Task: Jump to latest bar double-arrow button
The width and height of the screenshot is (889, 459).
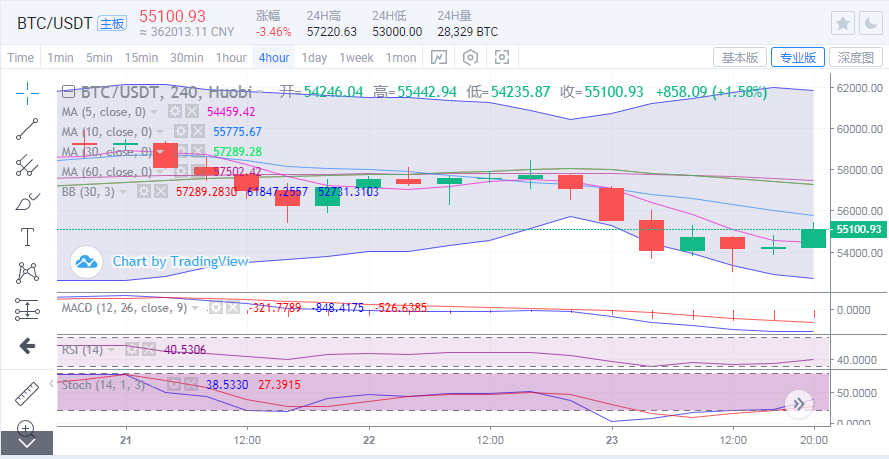Action: (799, 404)
